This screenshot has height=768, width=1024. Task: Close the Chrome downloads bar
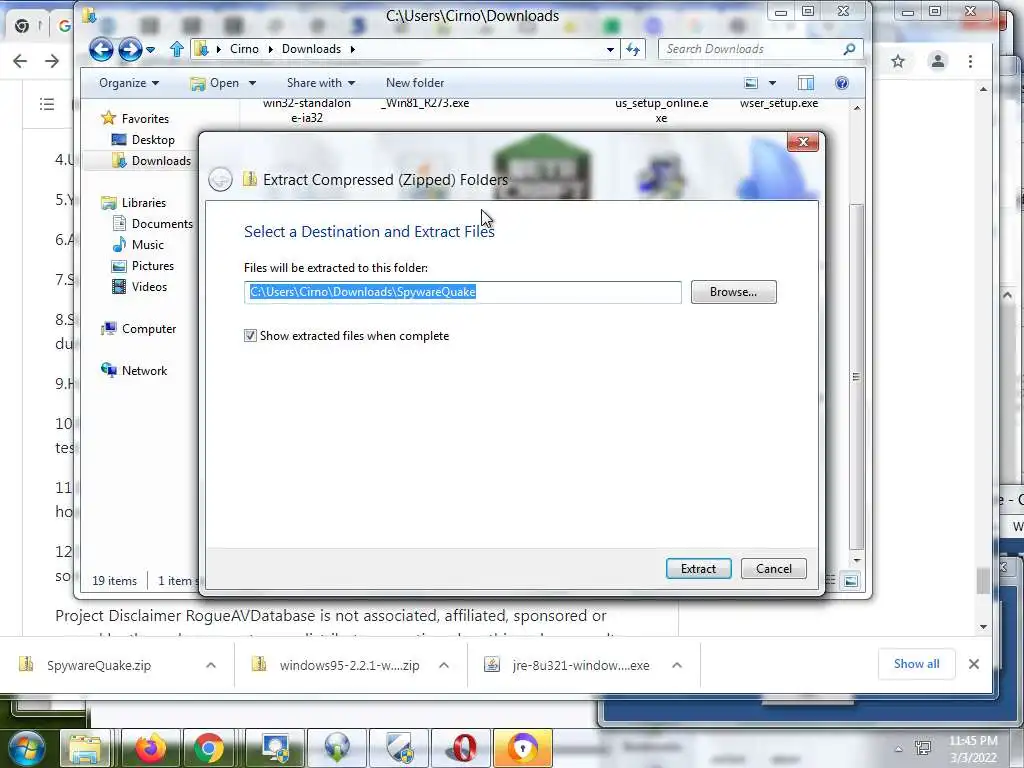tap(974, 664)
